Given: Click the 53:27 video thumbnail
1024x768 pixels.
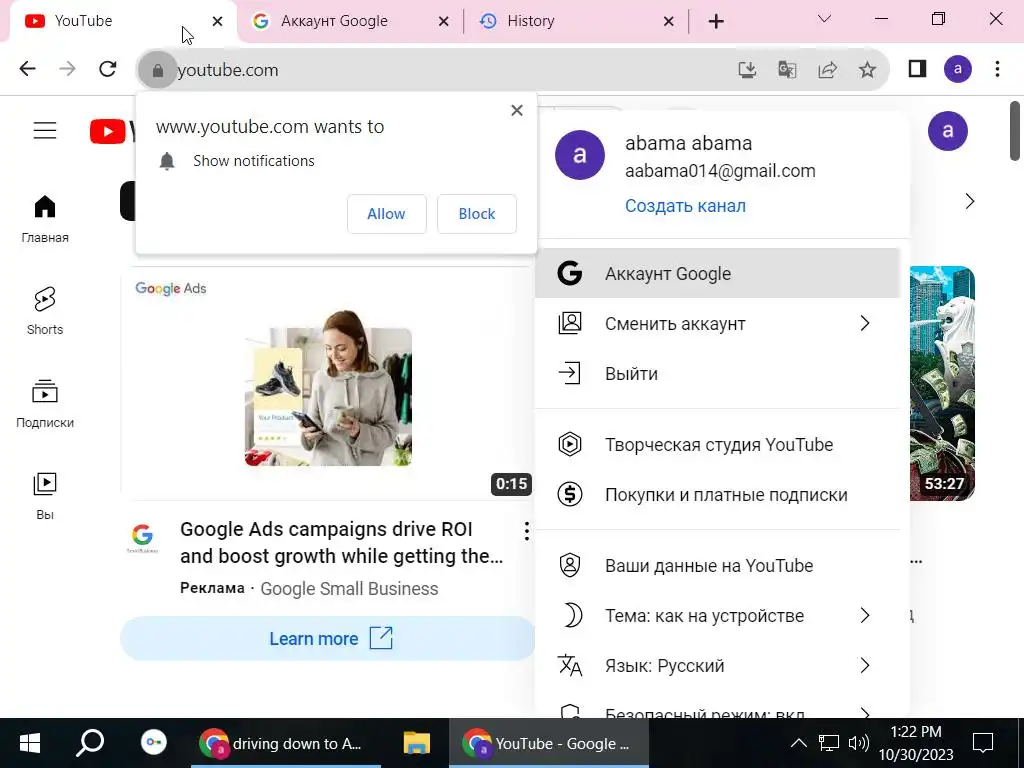Looking at the screenshot, I should click(x=942, y=383).
